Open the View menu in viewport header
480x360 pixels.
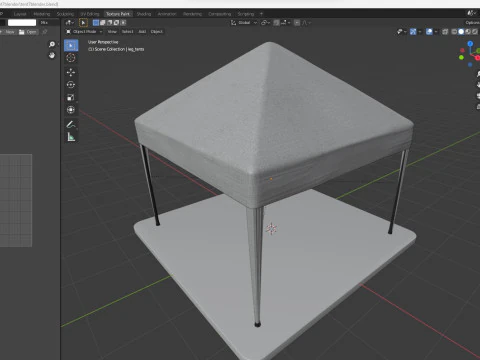pos(112,32)
